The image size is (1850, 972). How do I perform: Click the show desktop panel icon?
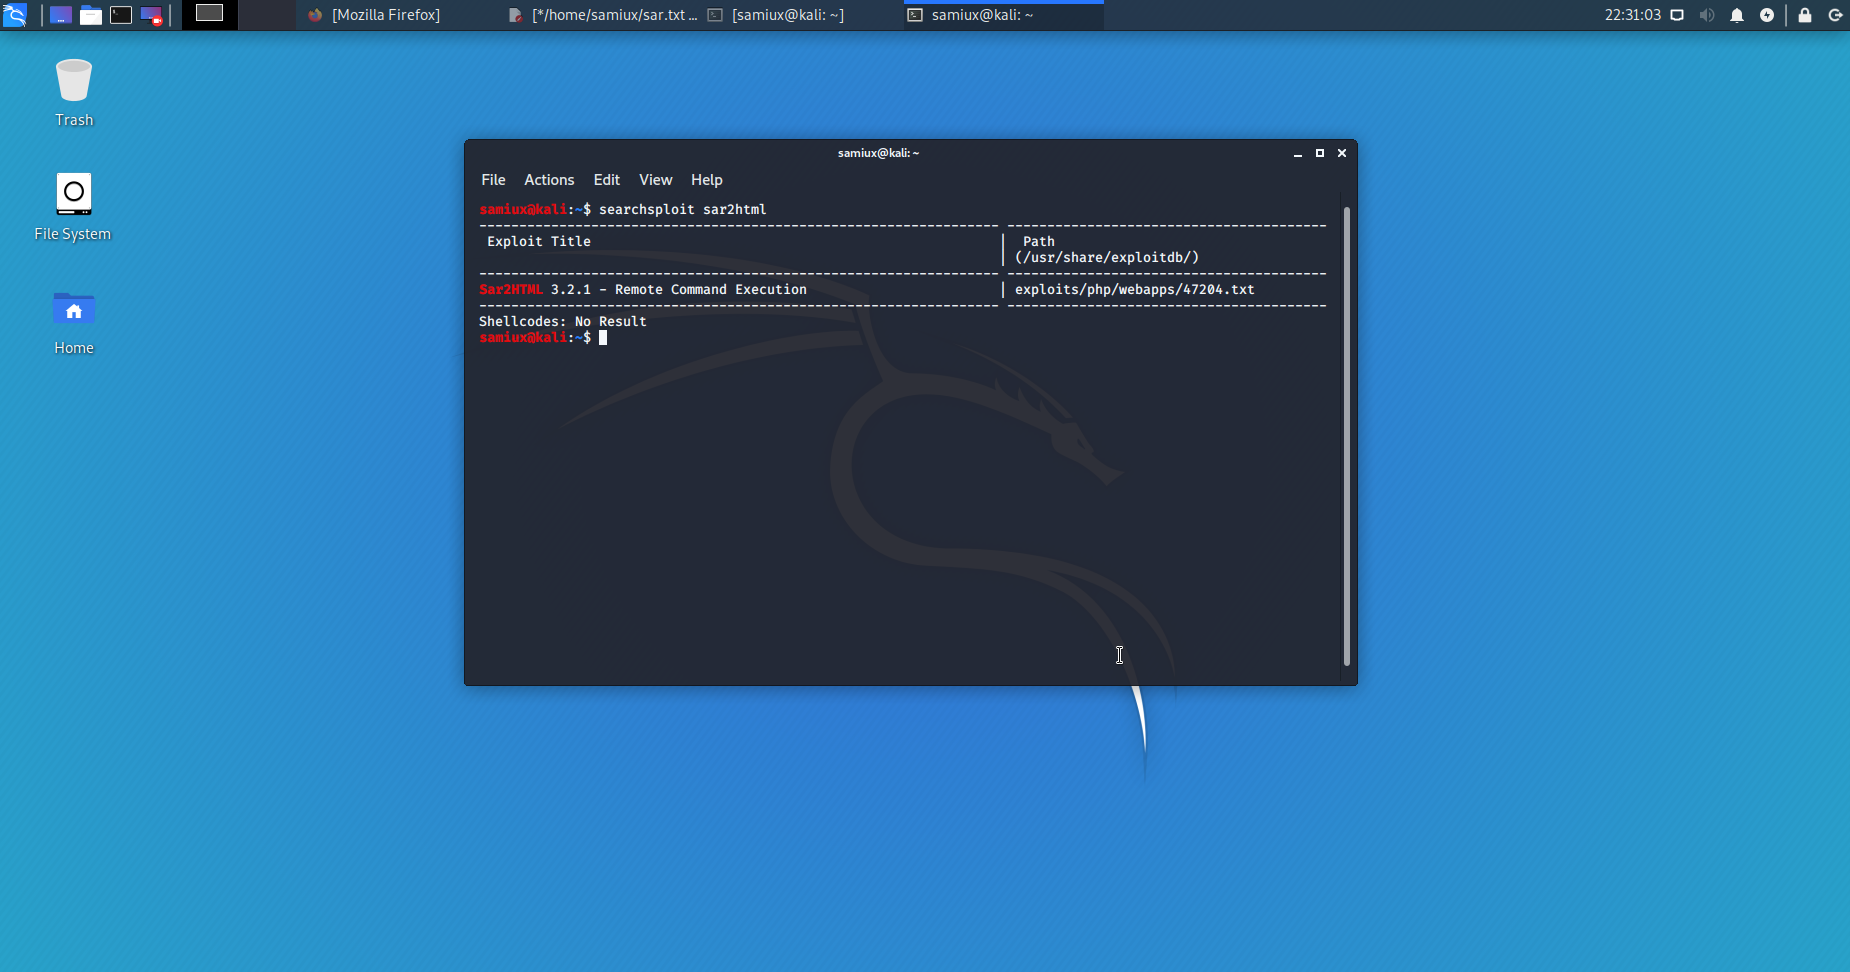click(x=61, y=15)
